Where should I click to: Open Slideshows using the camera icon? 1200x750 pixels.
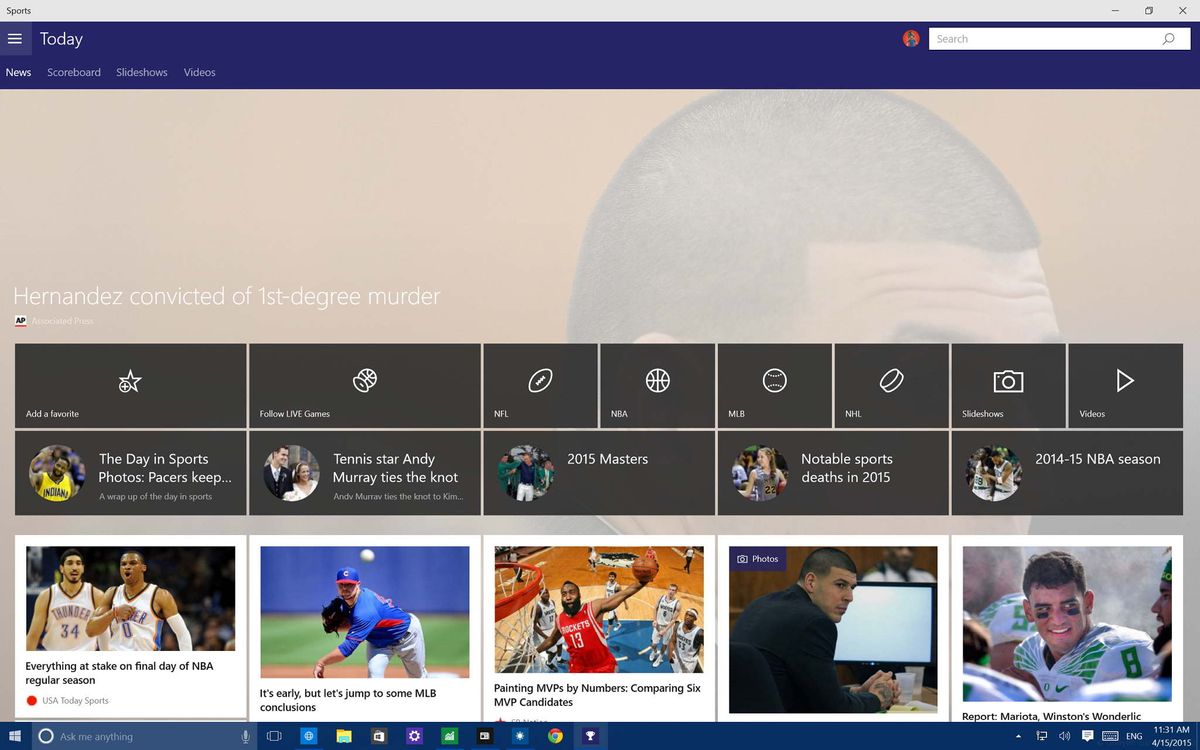(x=1008, y=381)
